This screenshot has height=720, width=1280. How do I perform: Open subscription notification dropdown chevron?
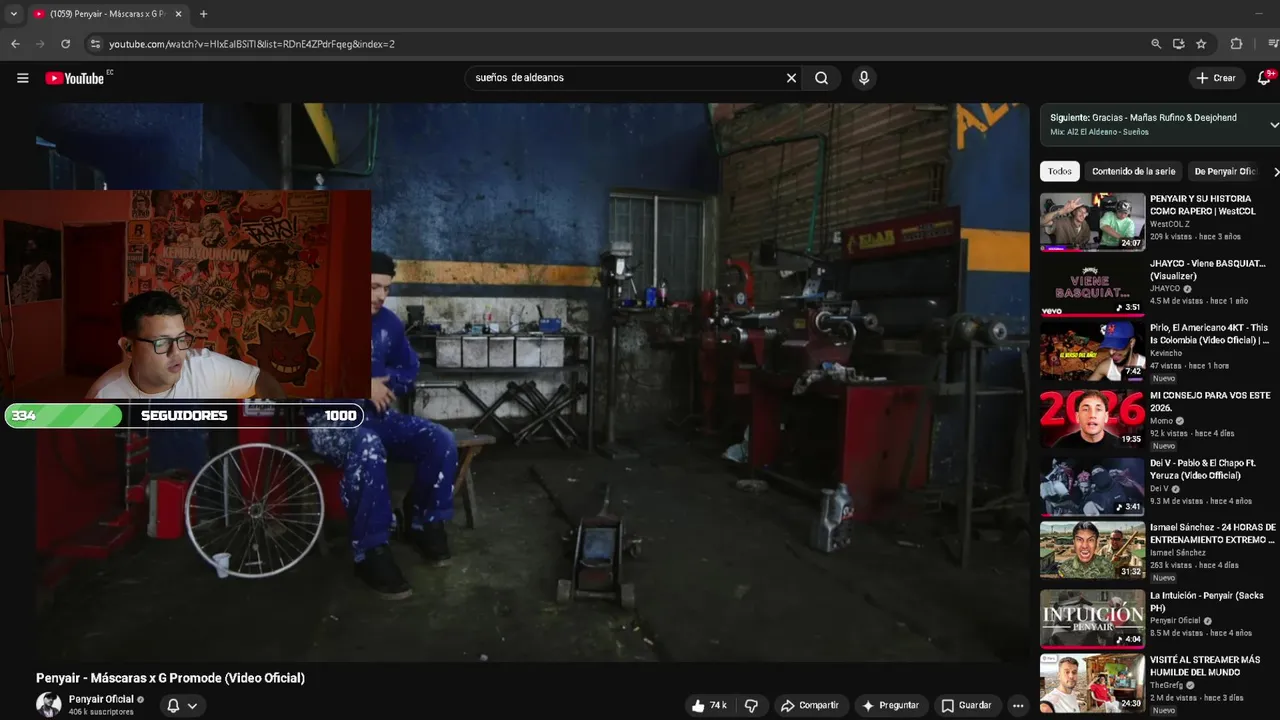tap(192, 705)
